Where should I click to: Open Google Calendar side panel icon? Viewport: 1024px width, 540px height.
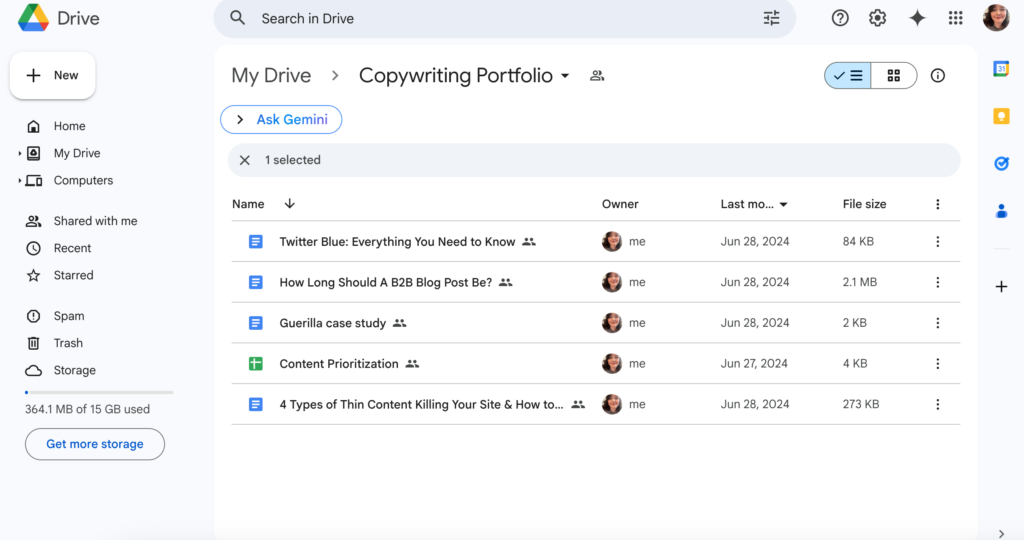(x=1001, y=69)
